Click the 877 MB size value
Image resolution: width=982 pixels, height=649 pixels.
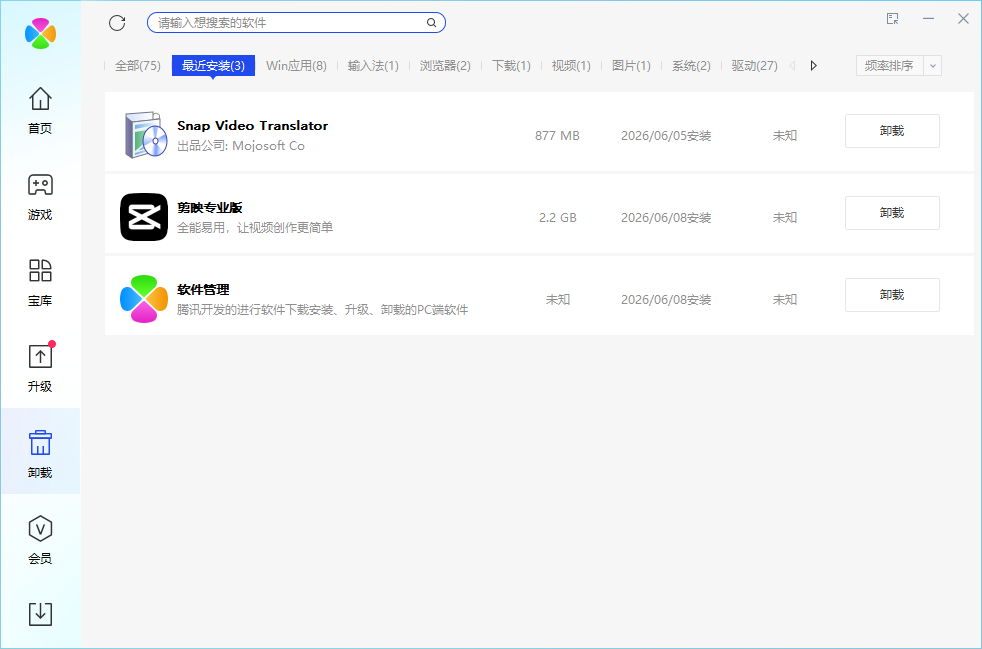(x=557, y=135)
